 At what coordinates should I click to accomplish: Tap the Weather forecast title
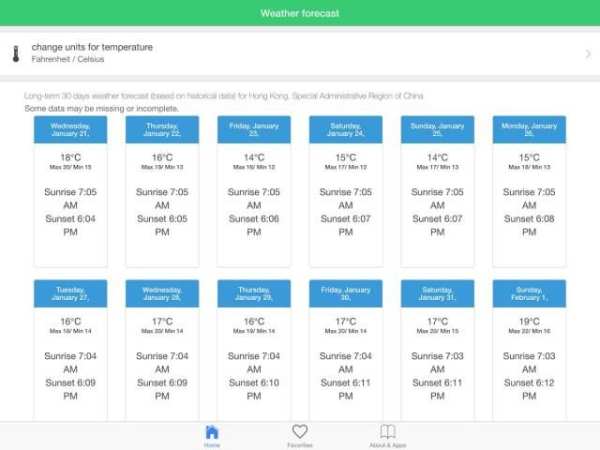(x=300, y=13)
